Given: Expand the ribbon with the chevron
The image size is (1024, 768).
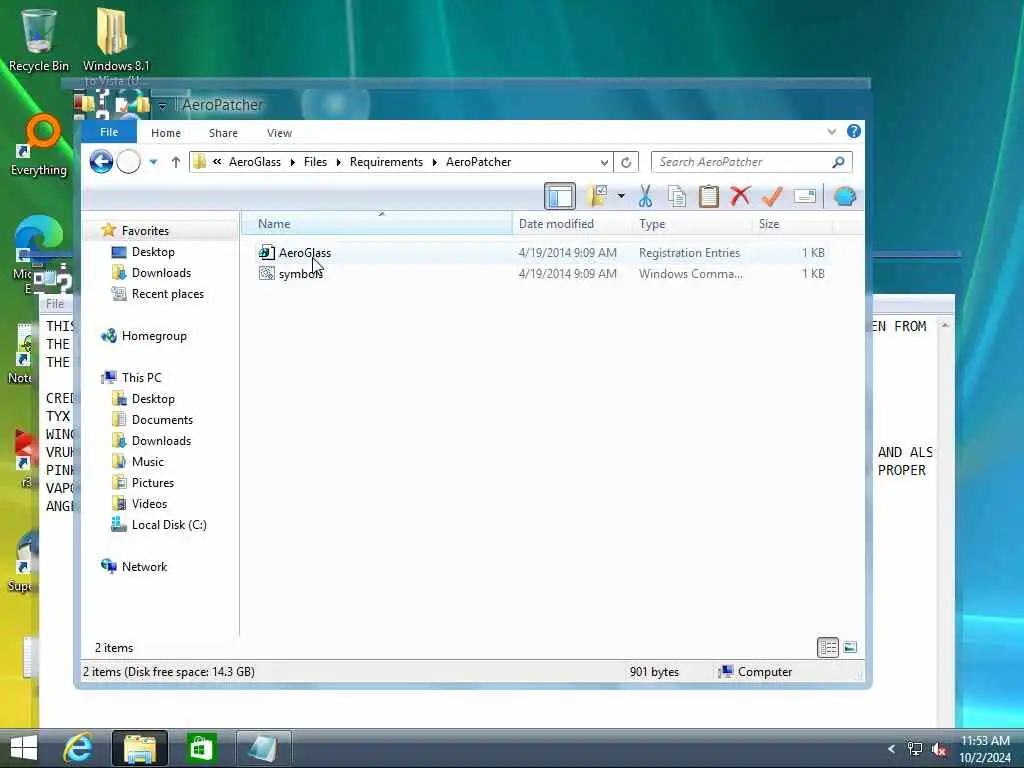Looking at the screenshot, I should click(831, 132).
